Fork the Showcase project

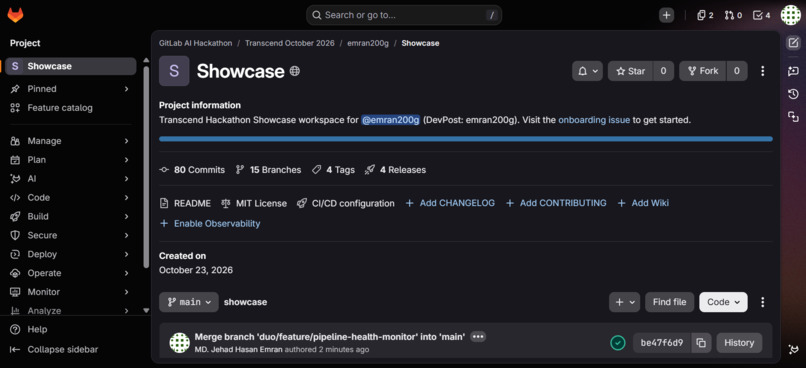pos(703,71)
